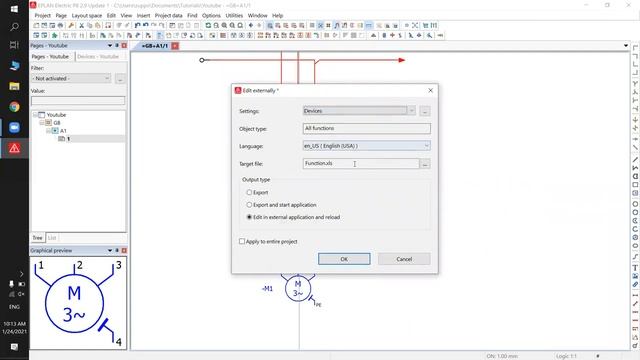
Task: Collapse the GB tree node
Action: point(42,122)
